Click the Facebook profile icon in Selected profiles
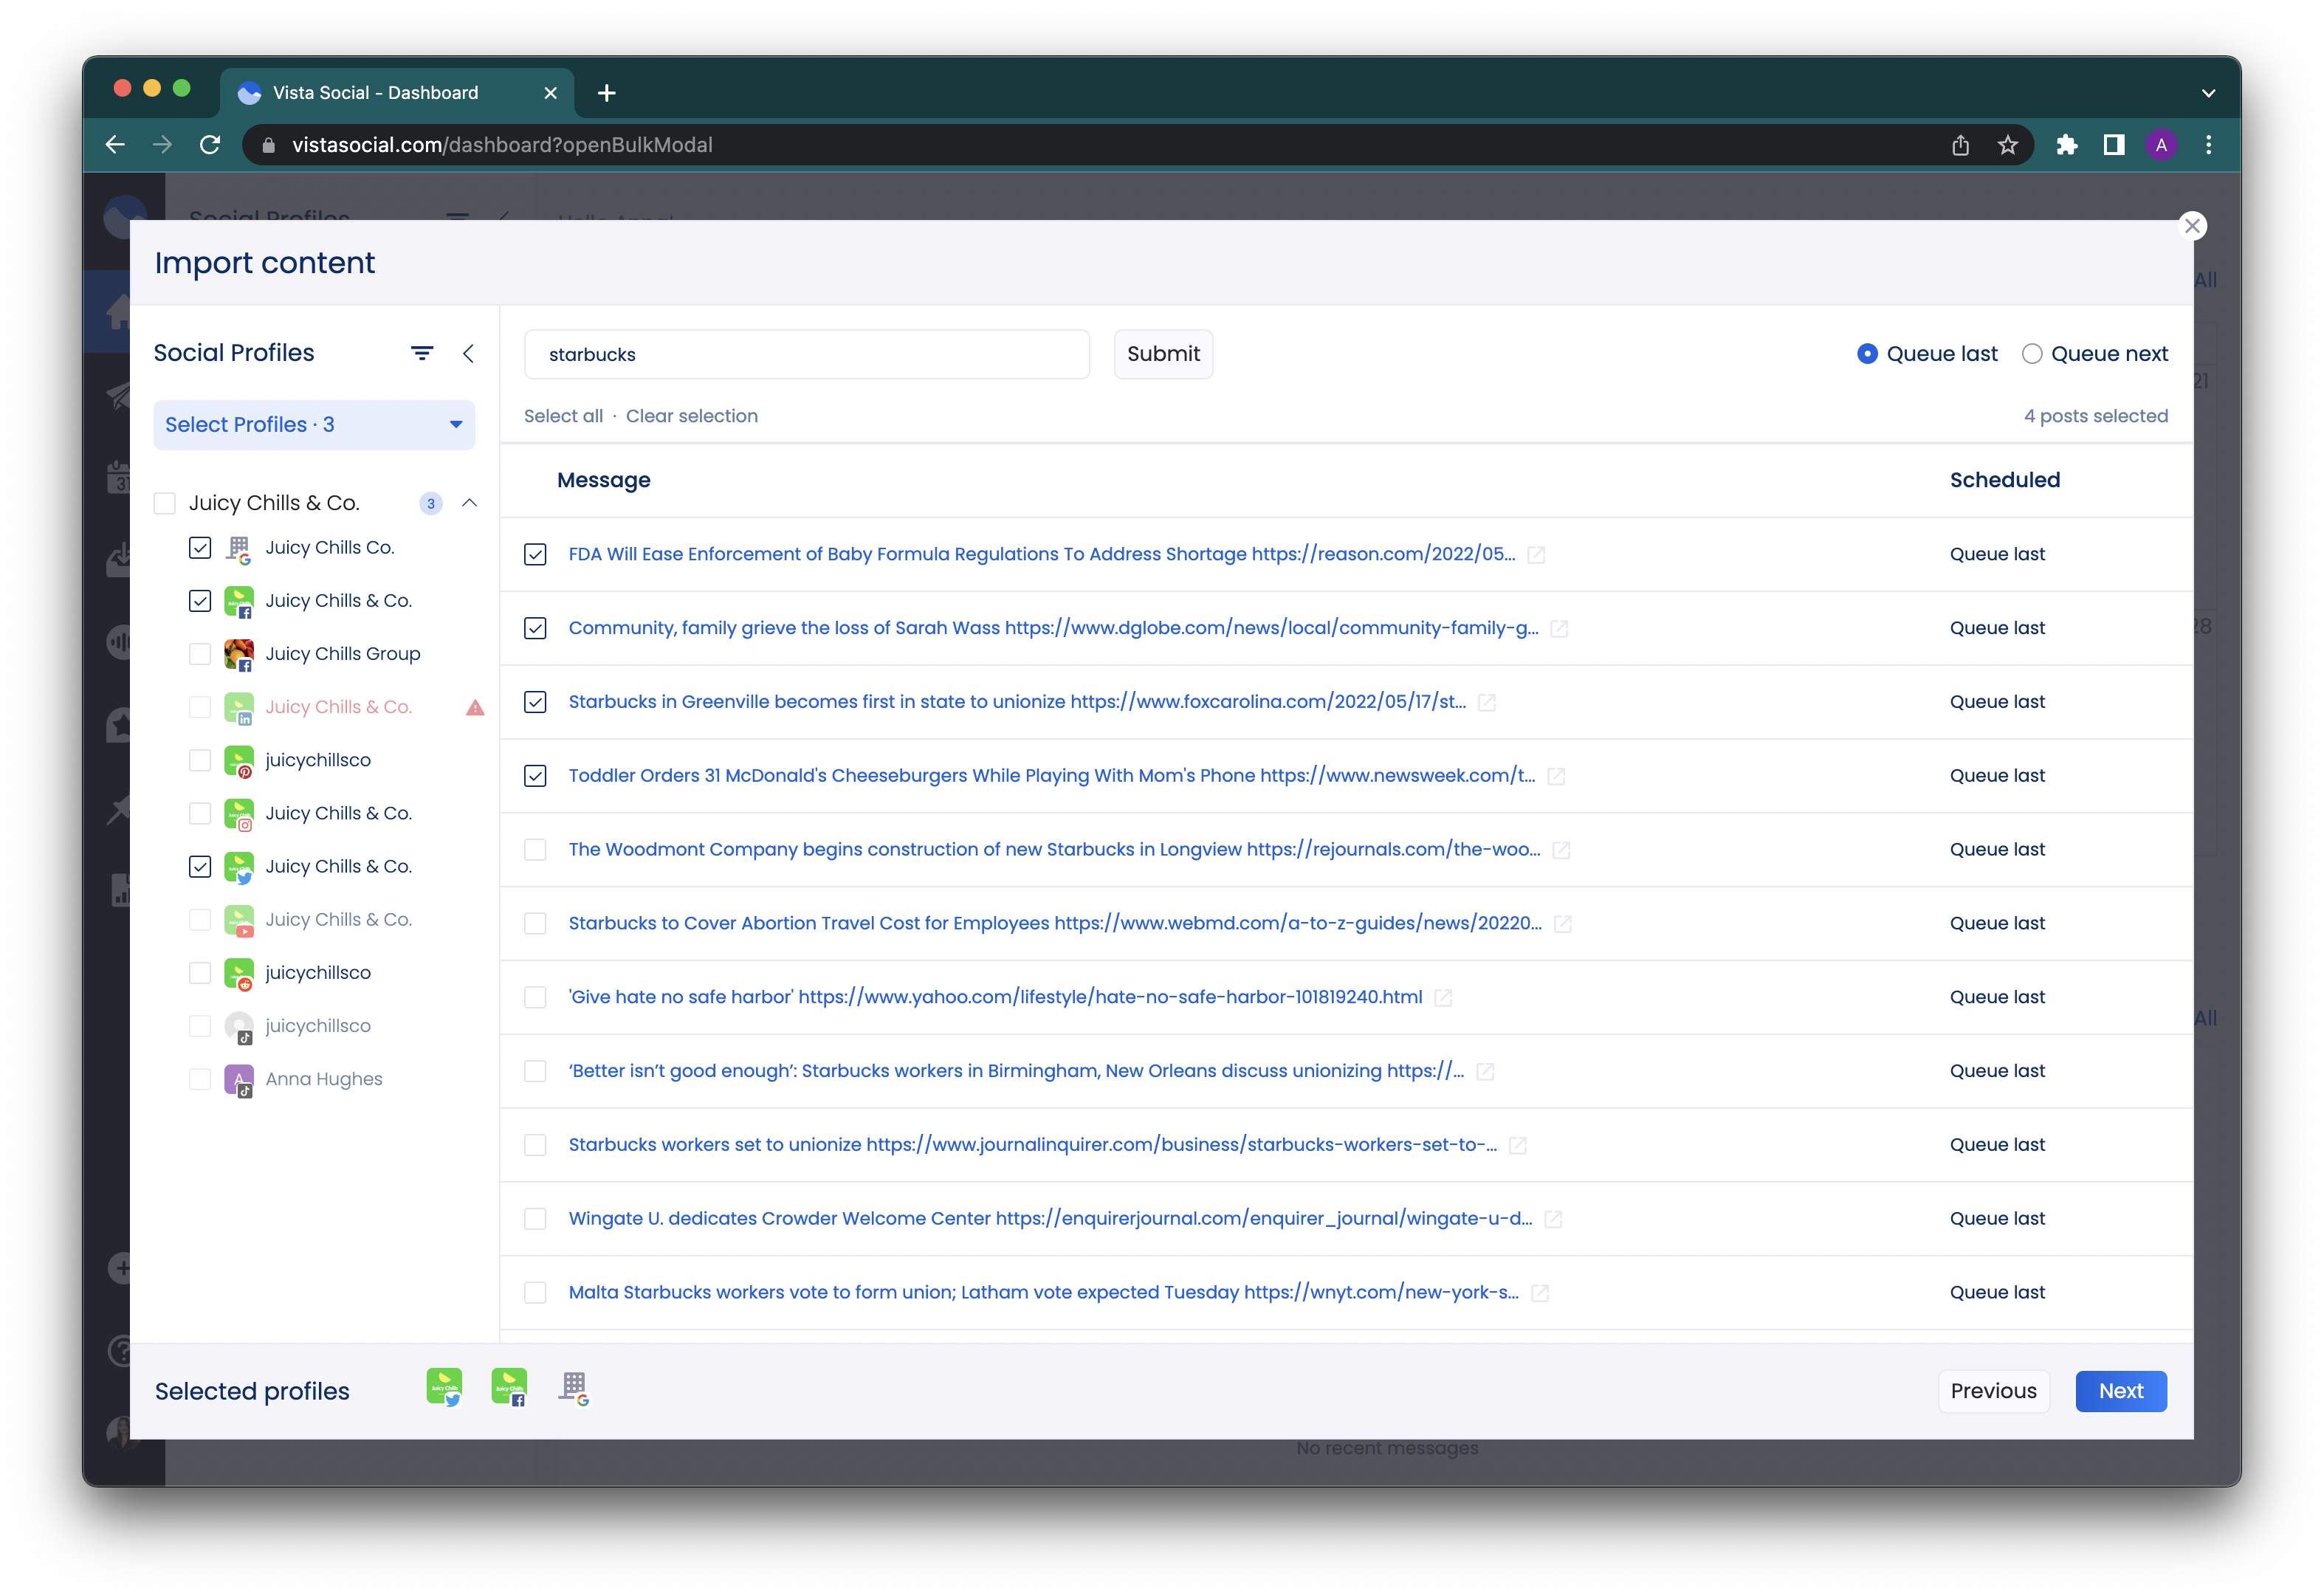The width and height of the screenshot is (2324, 1596). pos(509,1388)
